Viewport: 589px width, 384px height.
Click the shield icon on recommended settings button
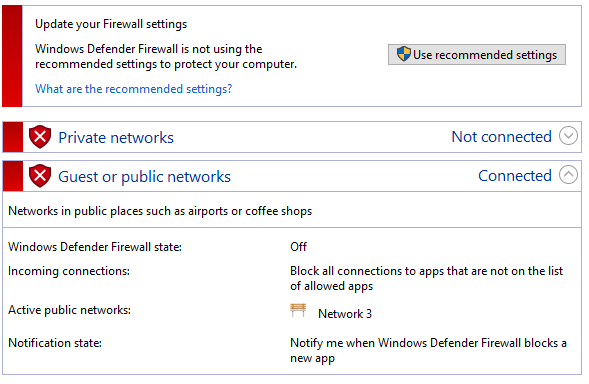point(404,54)
